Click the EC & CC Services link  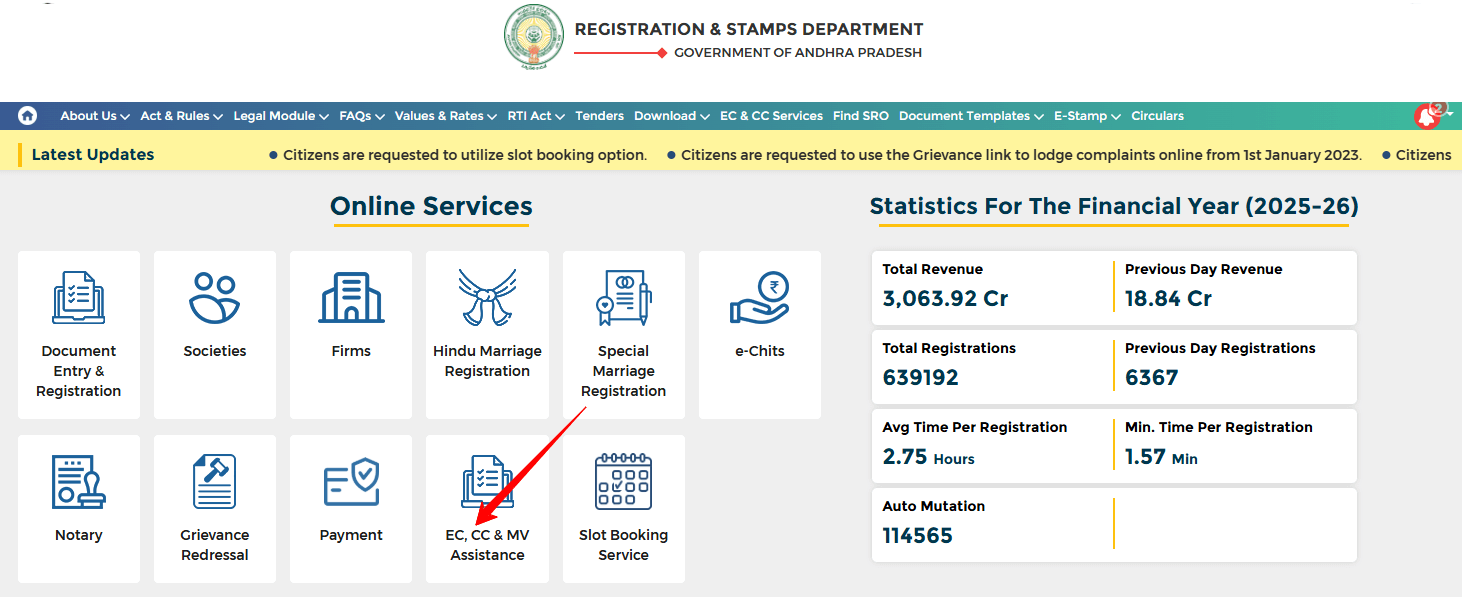pos(771,115)
